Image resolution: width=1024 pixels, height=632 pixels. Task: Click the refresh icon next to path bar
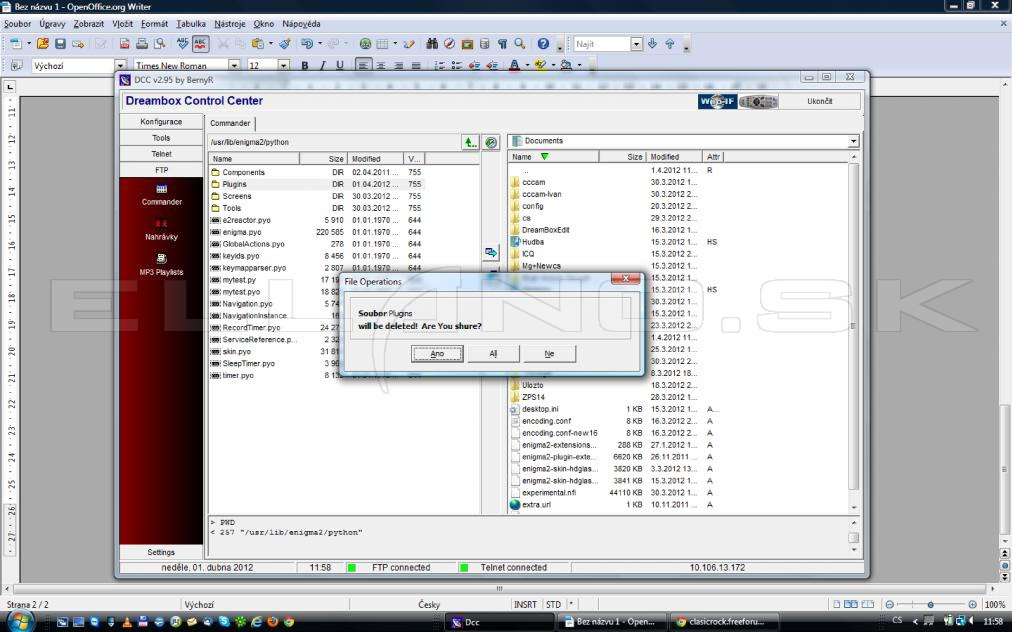491,142
